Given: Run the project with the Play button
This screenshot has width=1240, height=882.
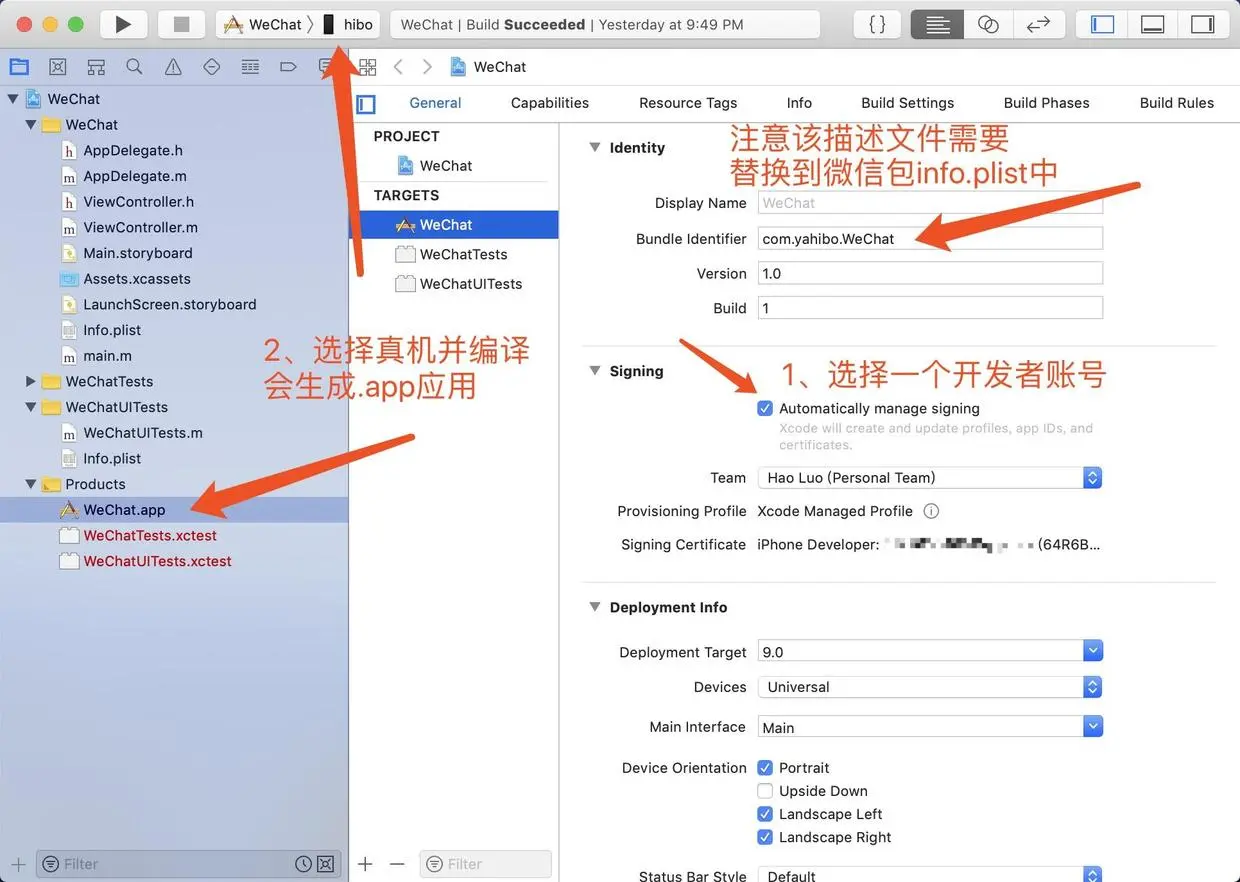Looking at the screenshot, I should point(124,24).
